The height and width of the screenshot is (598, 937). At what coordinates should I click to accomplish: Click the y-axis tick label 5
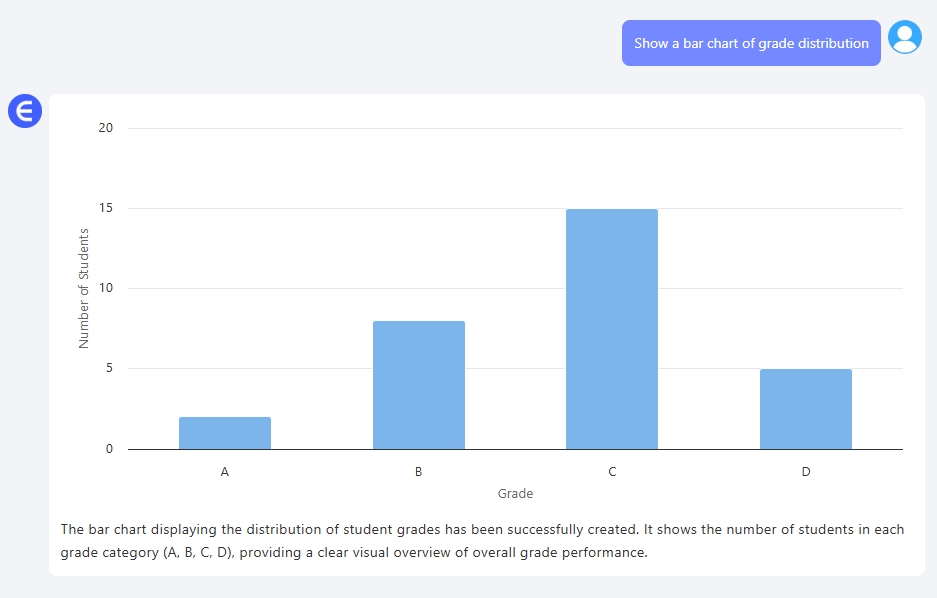(x=110, y=368)
